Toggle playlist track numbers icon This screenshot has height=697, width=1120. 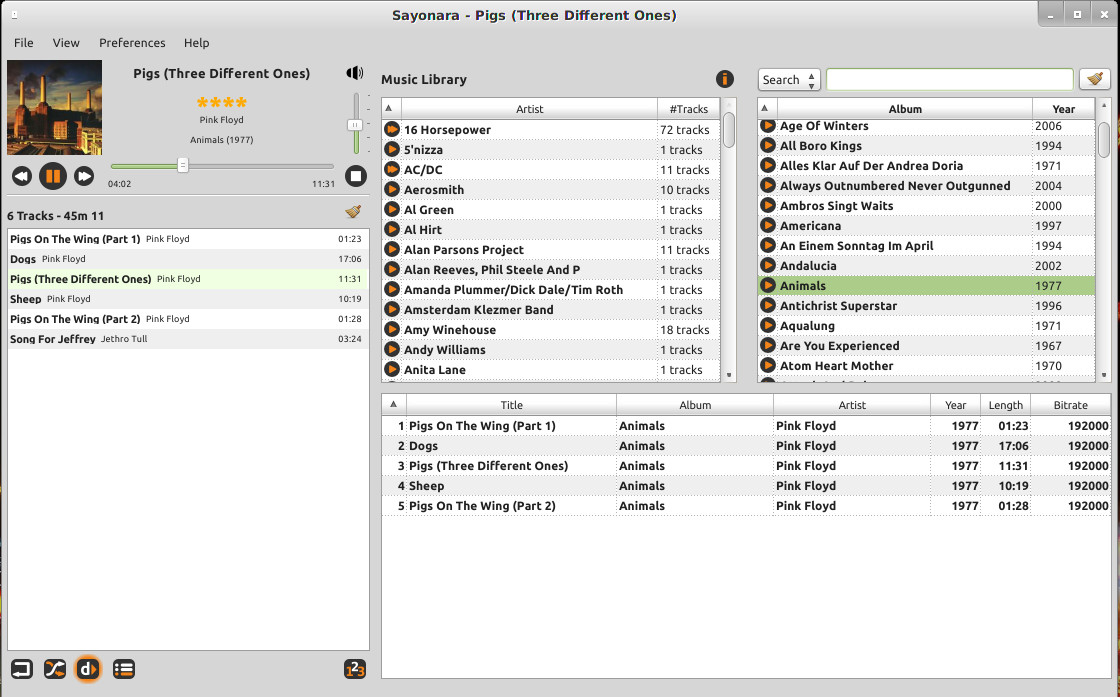[x=355, y=669]
